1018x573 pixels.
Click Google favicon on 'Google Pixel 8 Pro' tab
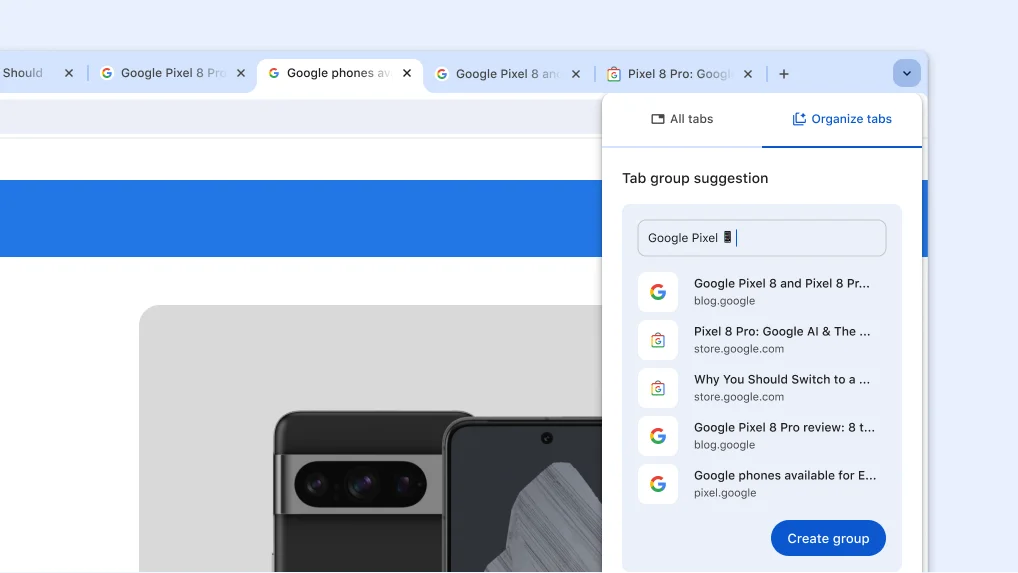(x=107, y=73)
